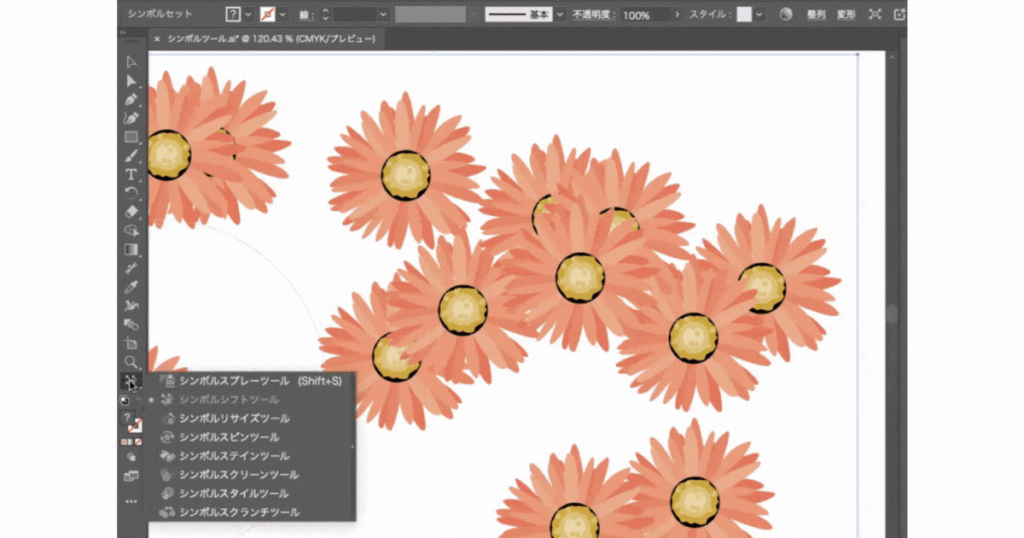Click the スタイル style swatch
Viewport: 1024px width, 538px height.
(744, 15)
